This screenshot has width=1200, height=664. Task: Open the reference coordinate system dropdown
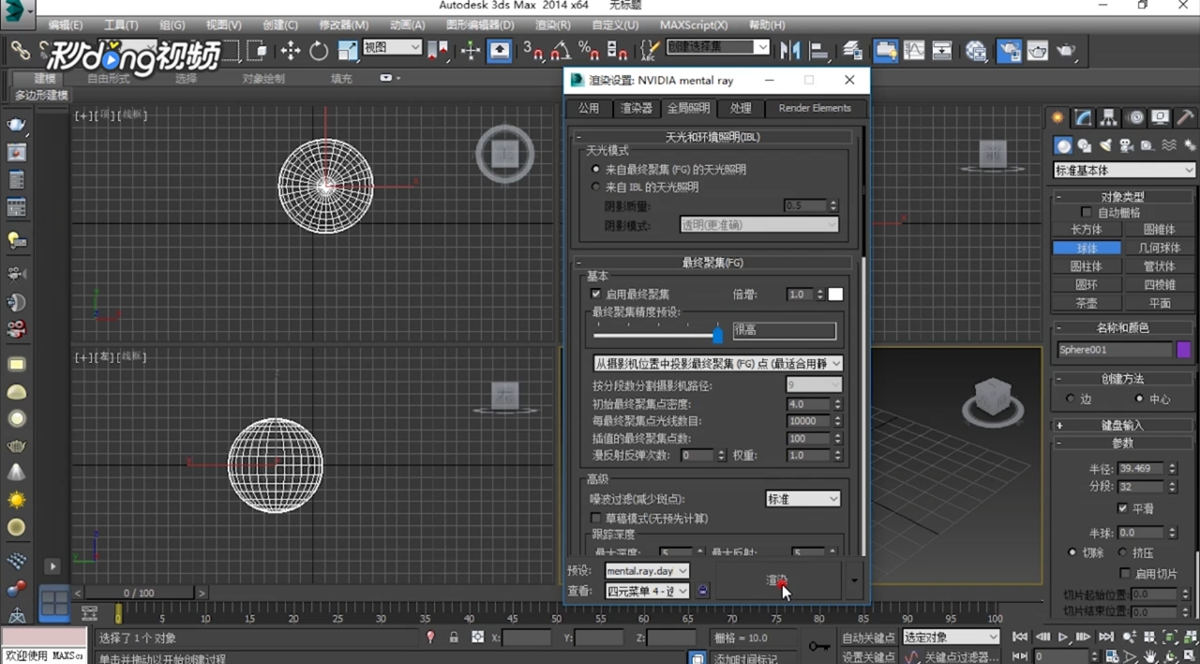(392, 47)
